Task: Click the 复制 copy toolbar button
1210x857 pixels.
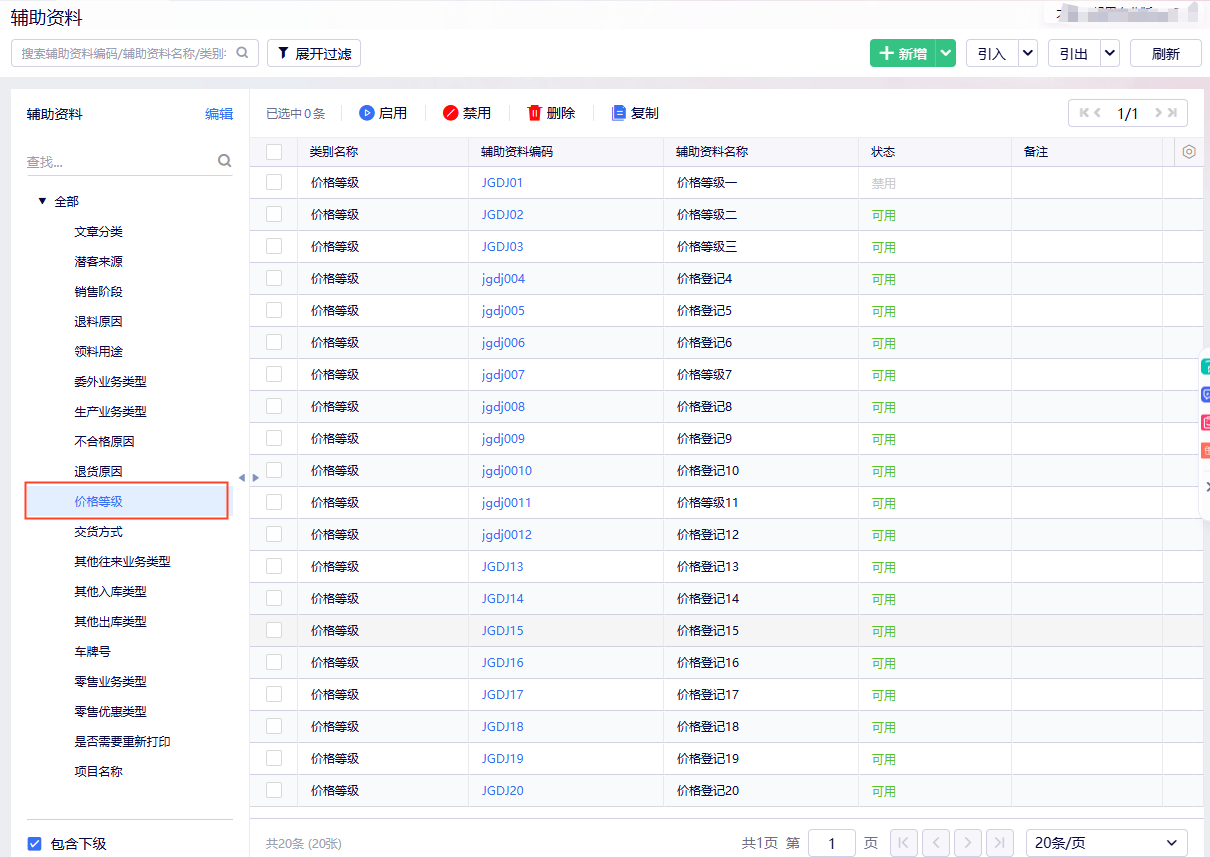Action: point(635,113)
